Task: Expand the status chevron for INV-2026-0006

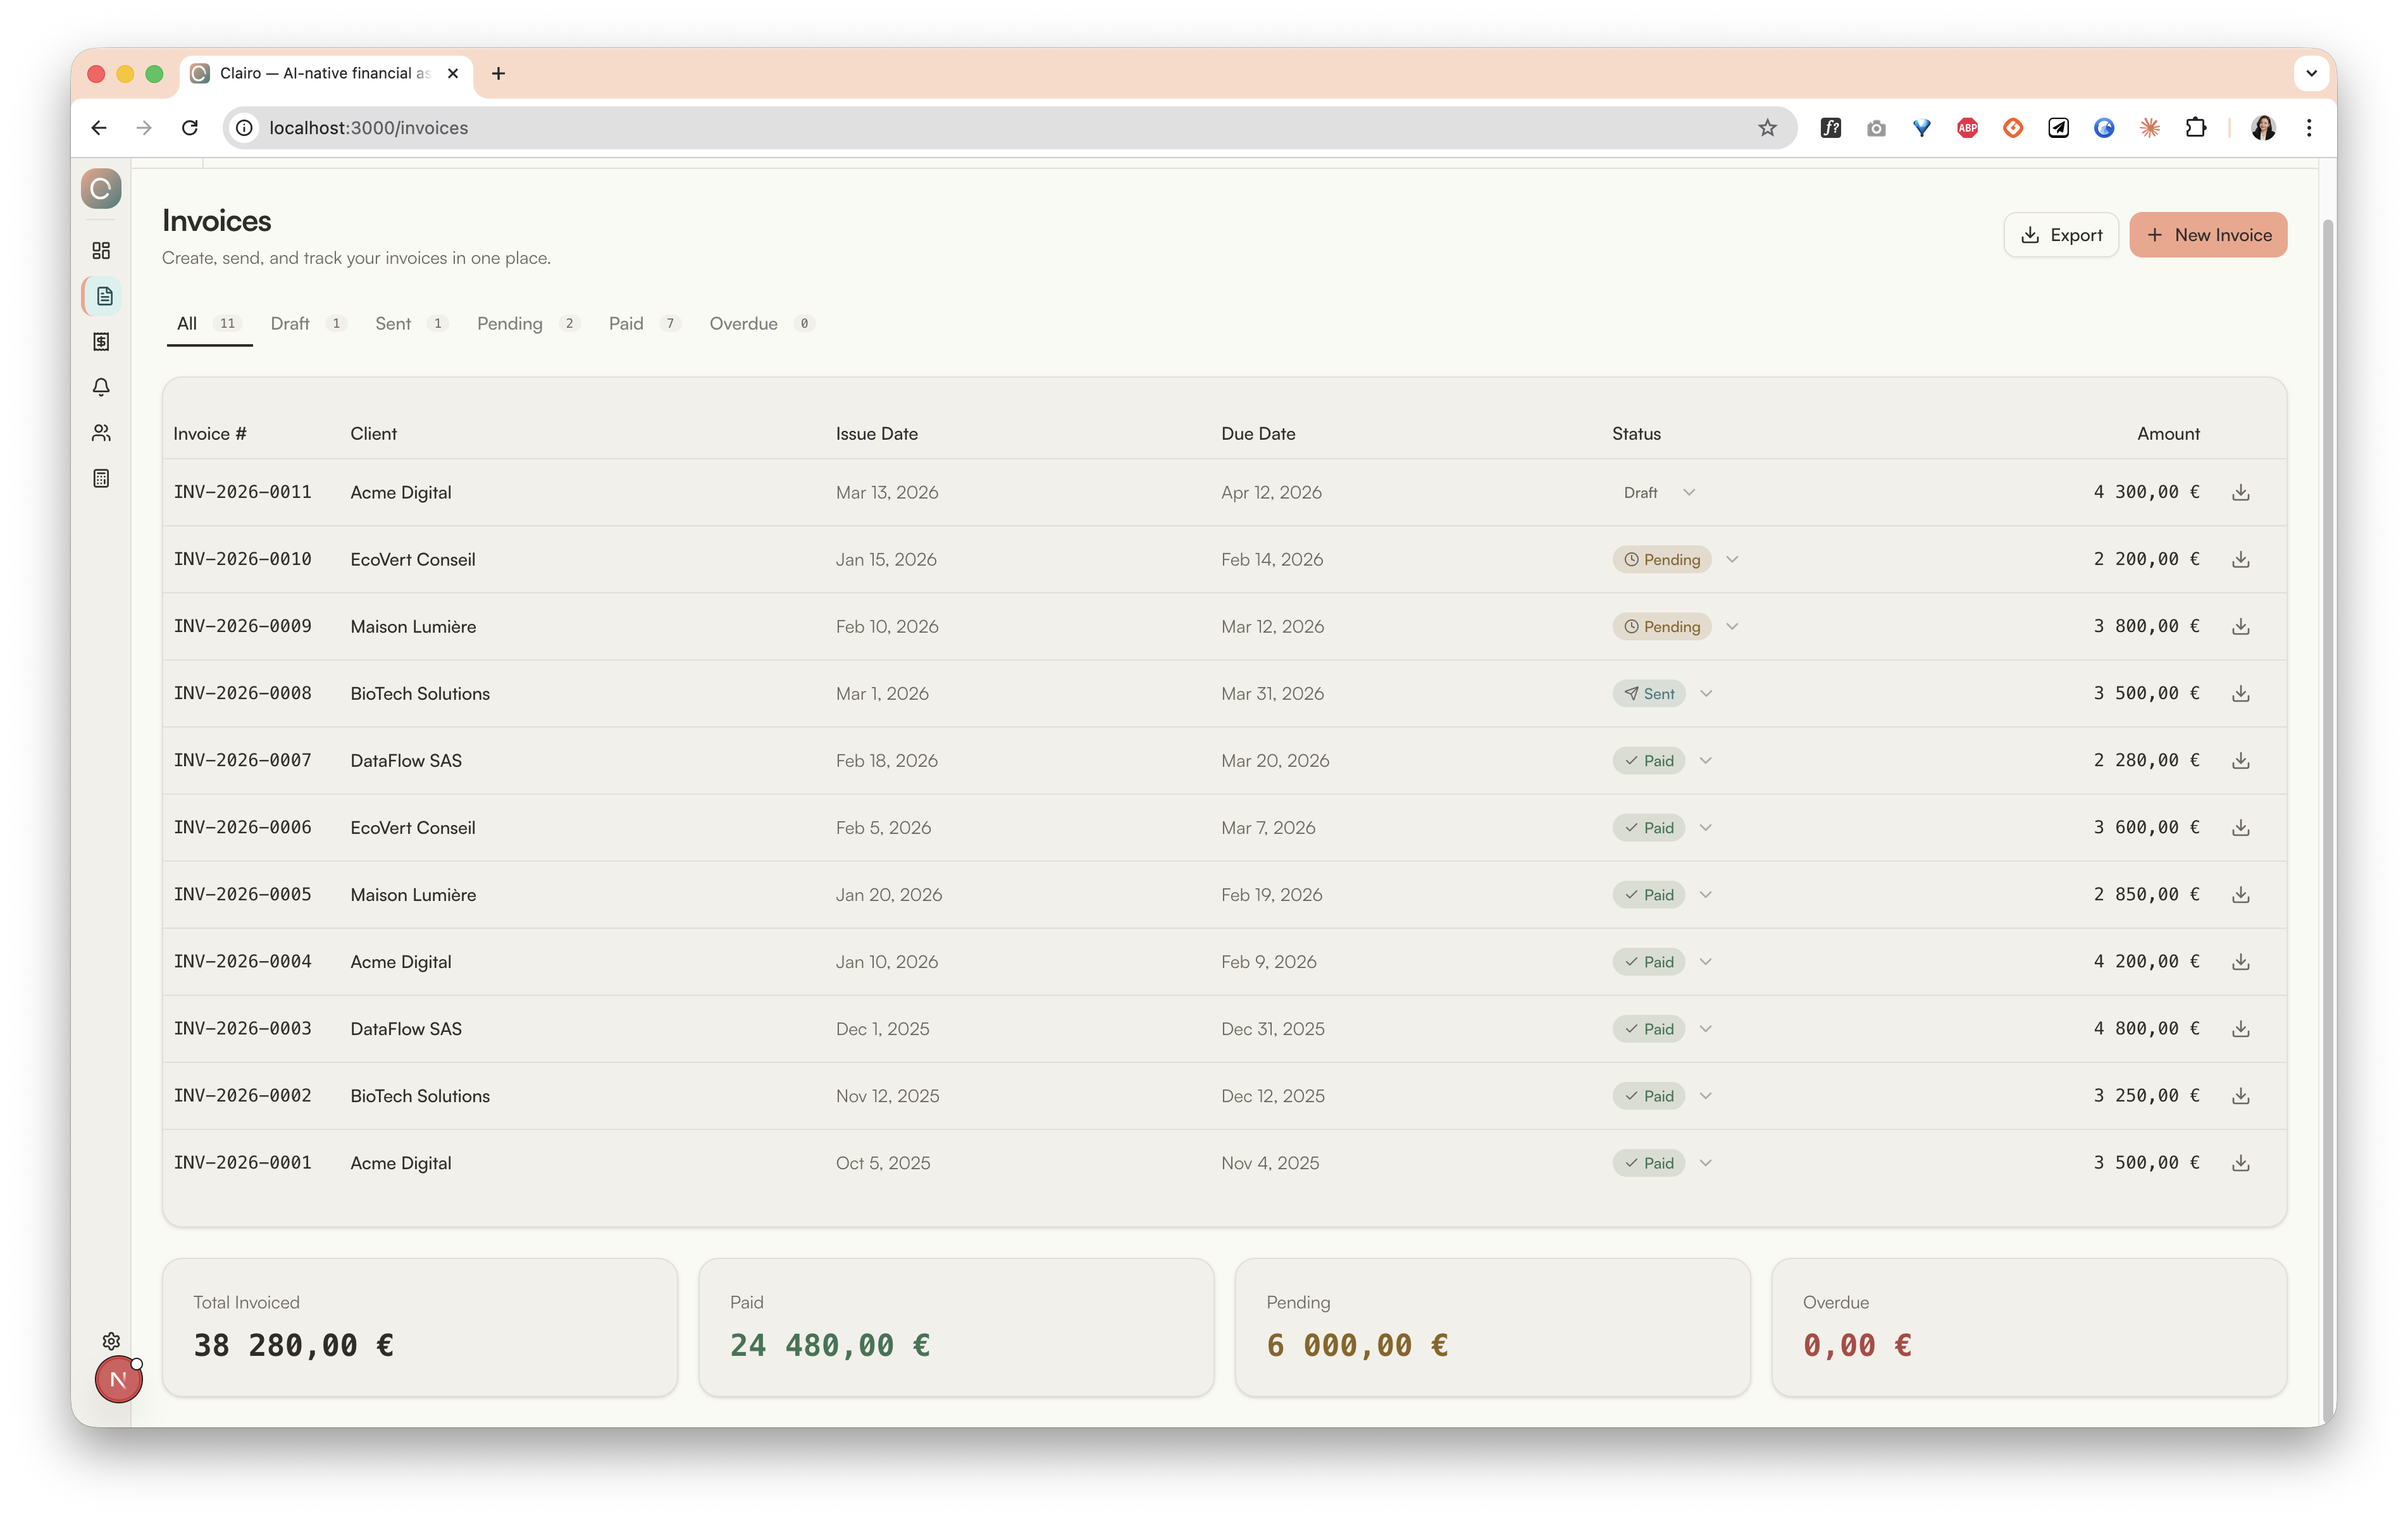Action: (1706, 827)
